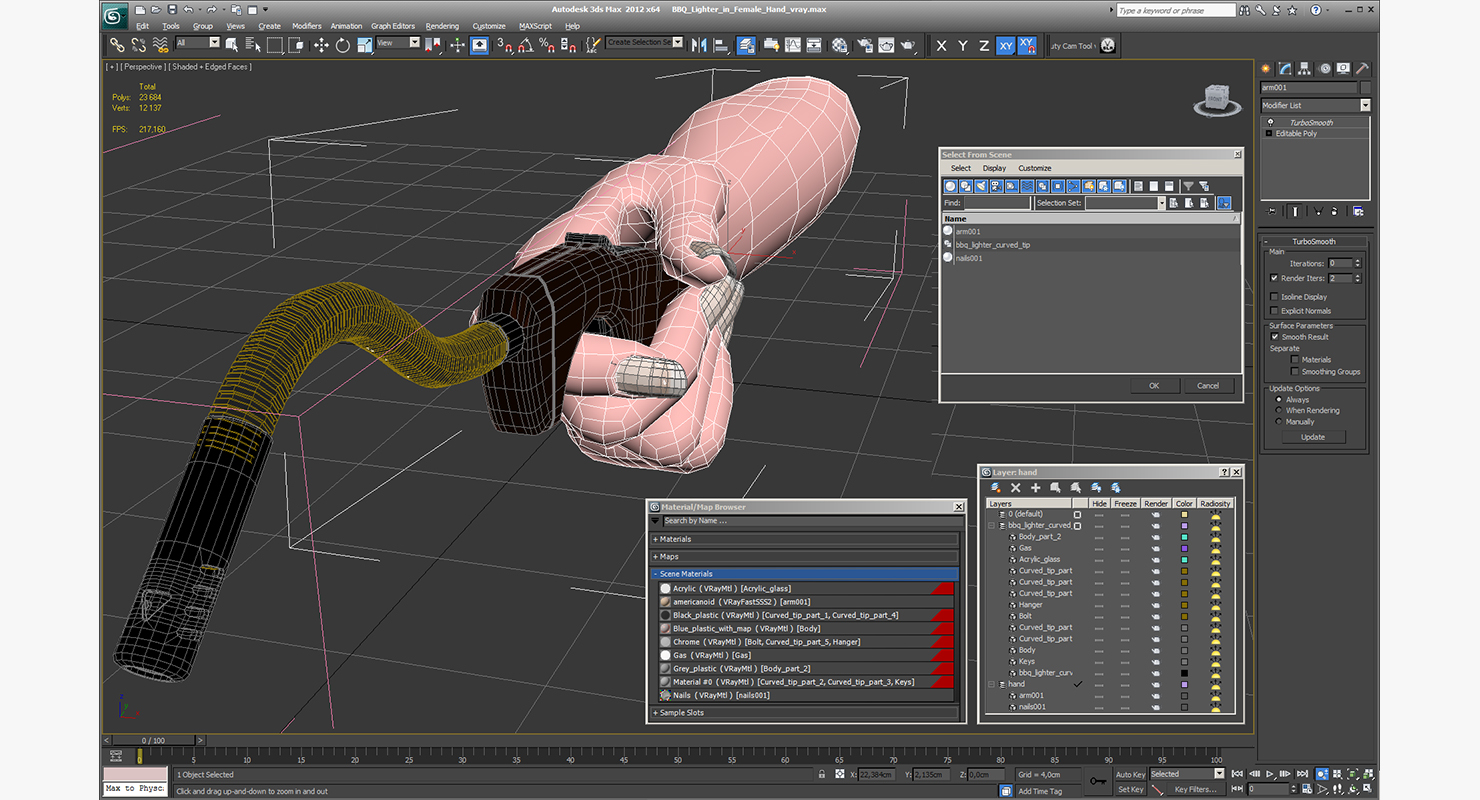Viewport: 1480px width, 800px height.
Task: Select the Link tool in main toolbar
Action: click(118, 45)
